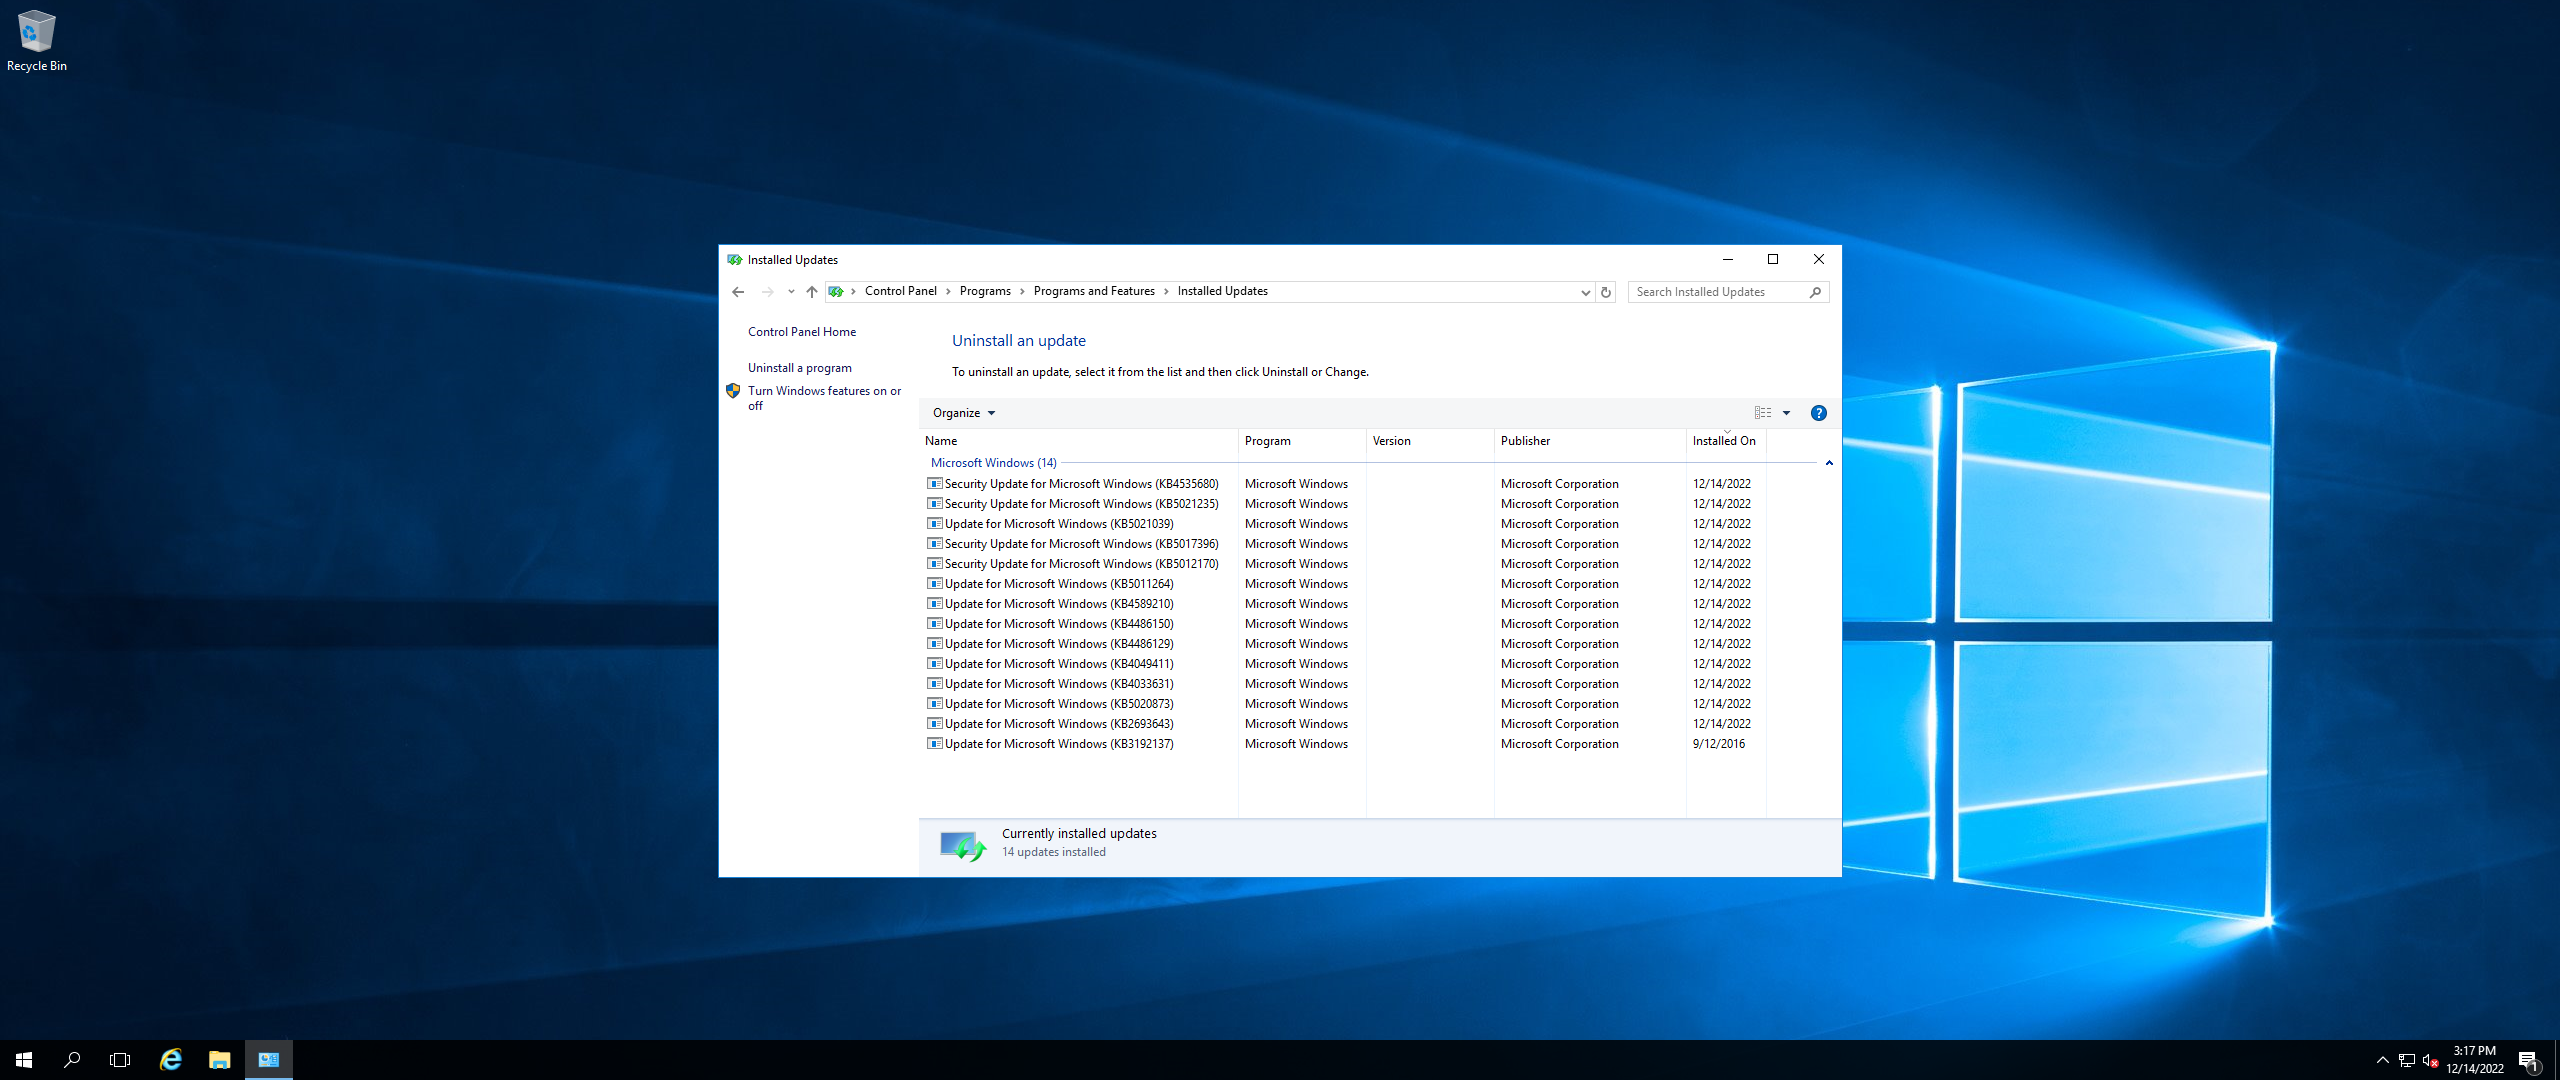Select Security Update KB4535680 row
This screenshot has height=1080, width=2560.
[x=1345, y=484]
